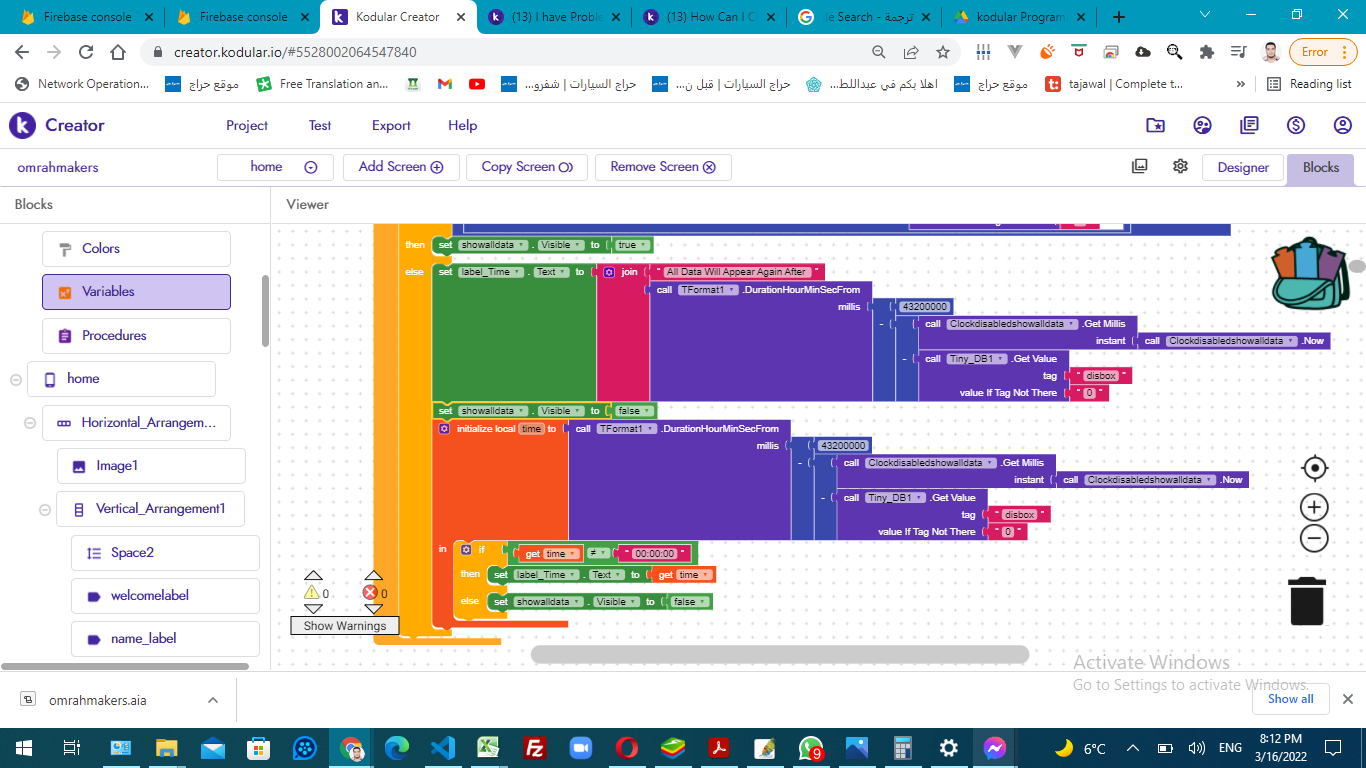
Task: Open the project settings gear icon
Action: pos(1180,166)
